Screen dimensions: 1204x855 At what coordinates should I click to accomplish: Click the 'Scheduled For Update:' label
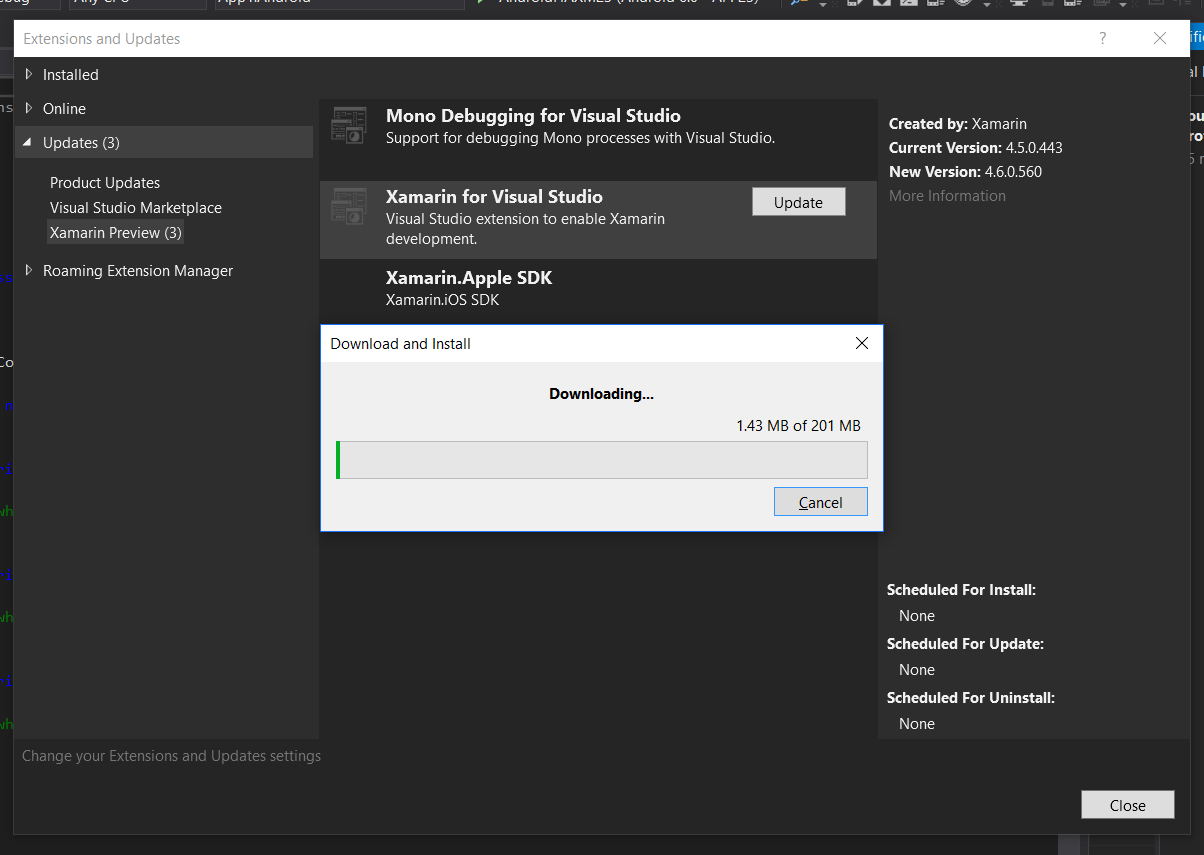coord(965,644)
